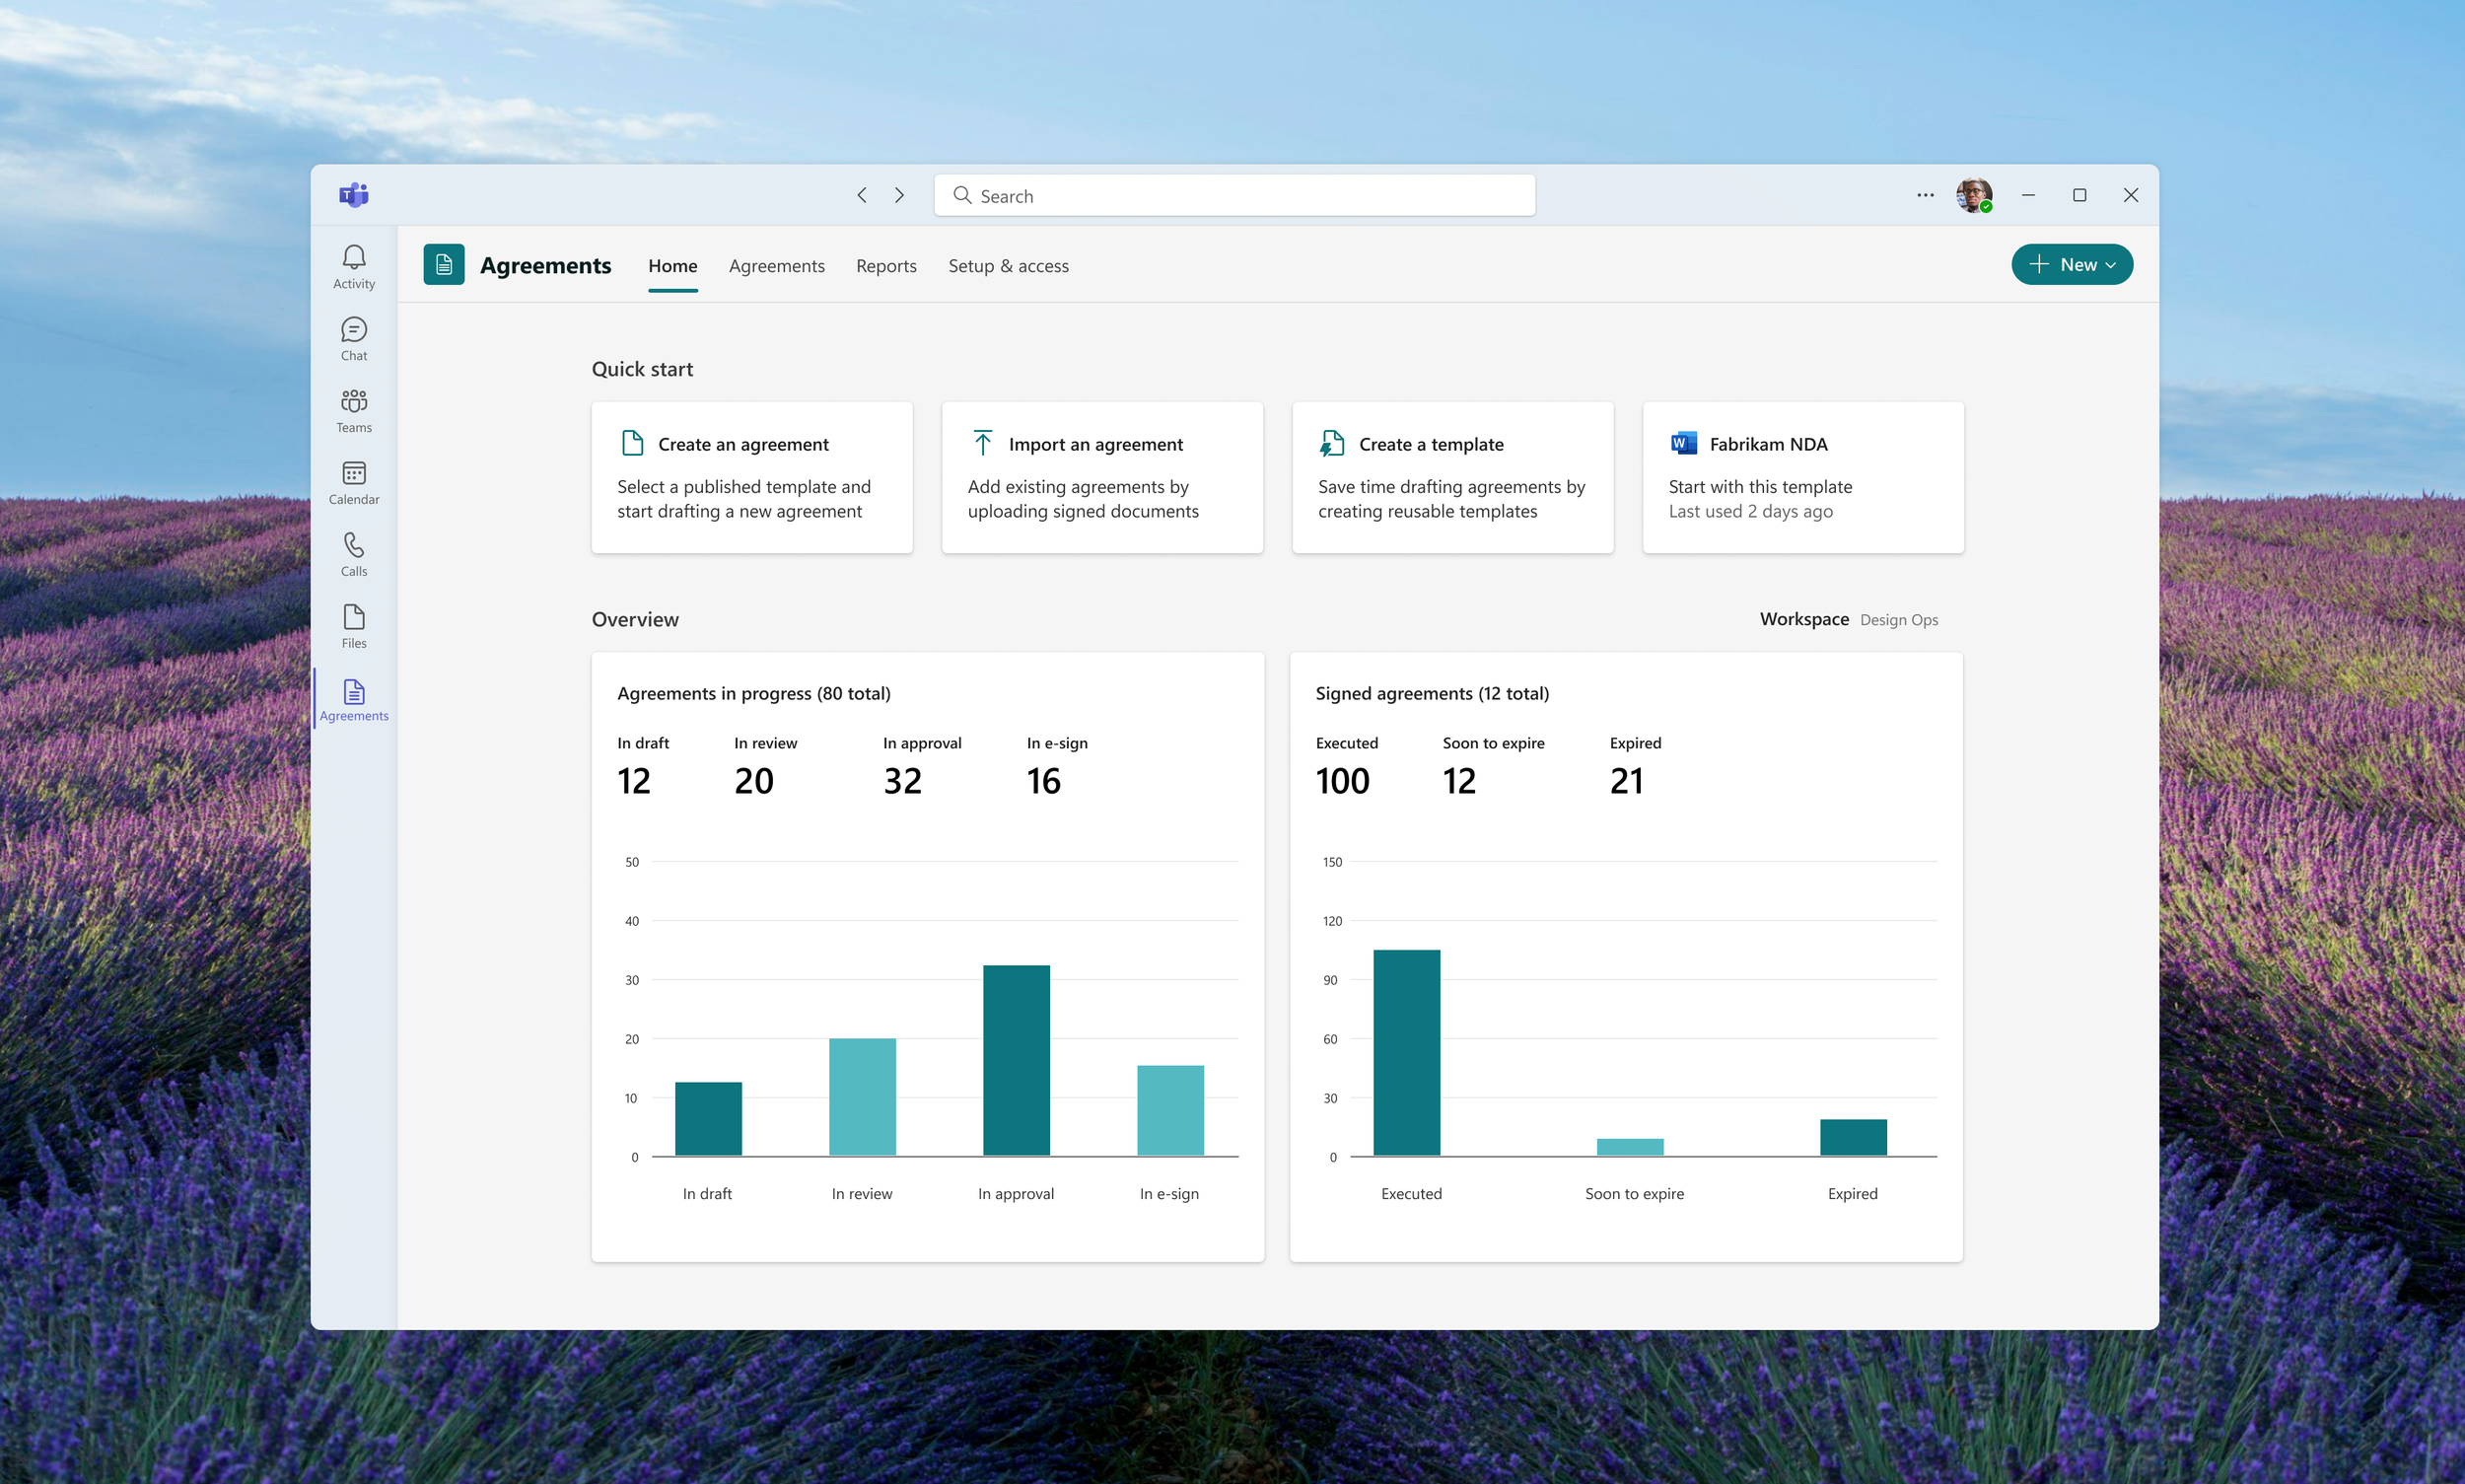This screenshot has height=1484, width=2465.
Task: Click the forward navigation arrow
Action: coord(899,195)
